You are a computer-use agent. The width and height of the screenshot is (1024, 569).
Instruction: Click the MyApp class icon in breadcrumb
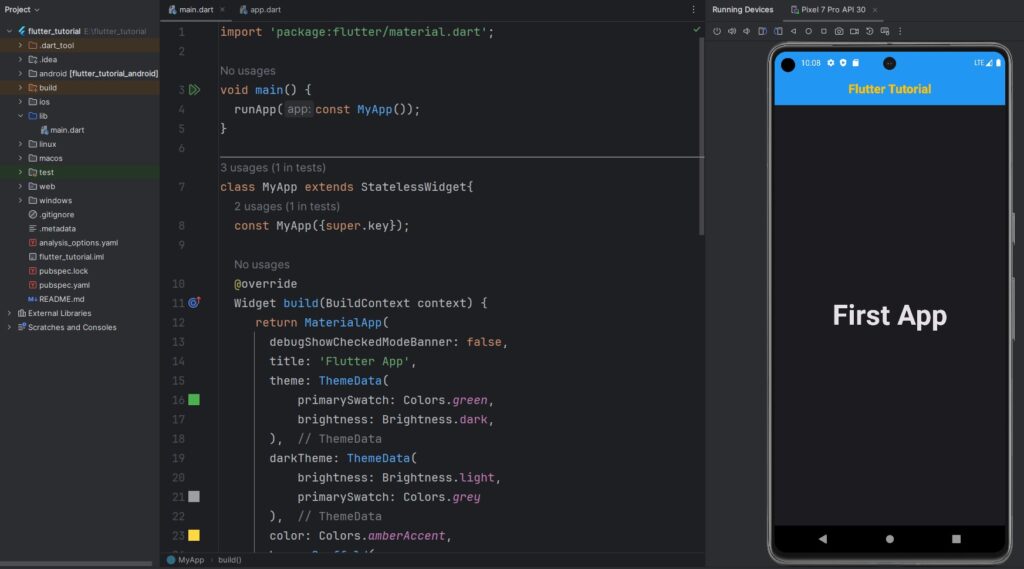tap(171, 560)
